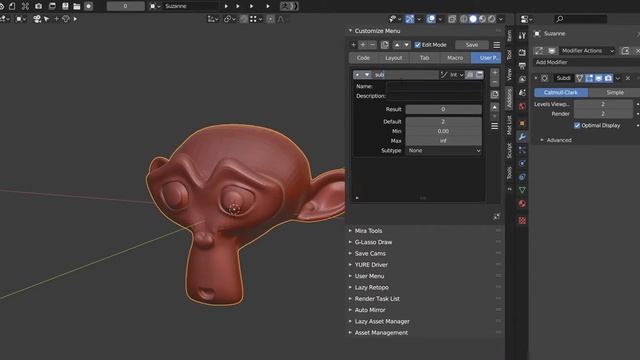Select Catmull-Clark subdivision type
This screenshot has height=360, width=640.
click(x=561, y=93)
